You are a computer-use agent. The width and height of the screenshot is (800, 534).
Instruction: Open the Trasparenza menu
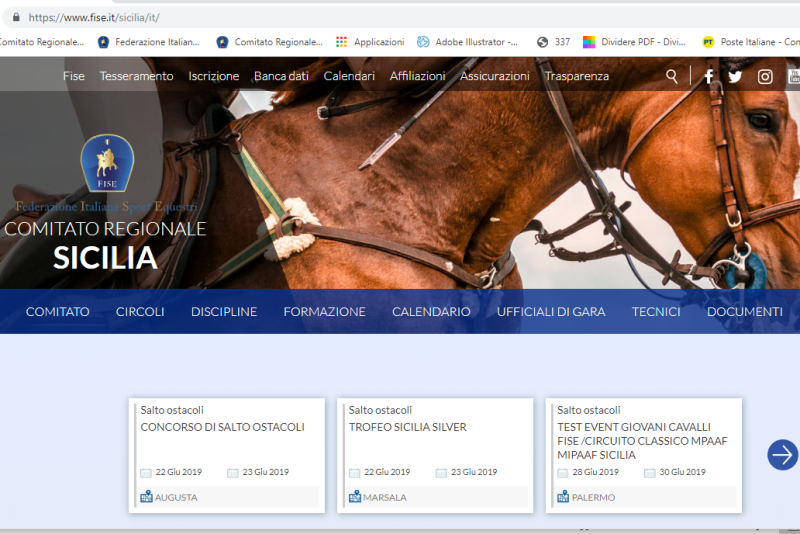point(577,76)
